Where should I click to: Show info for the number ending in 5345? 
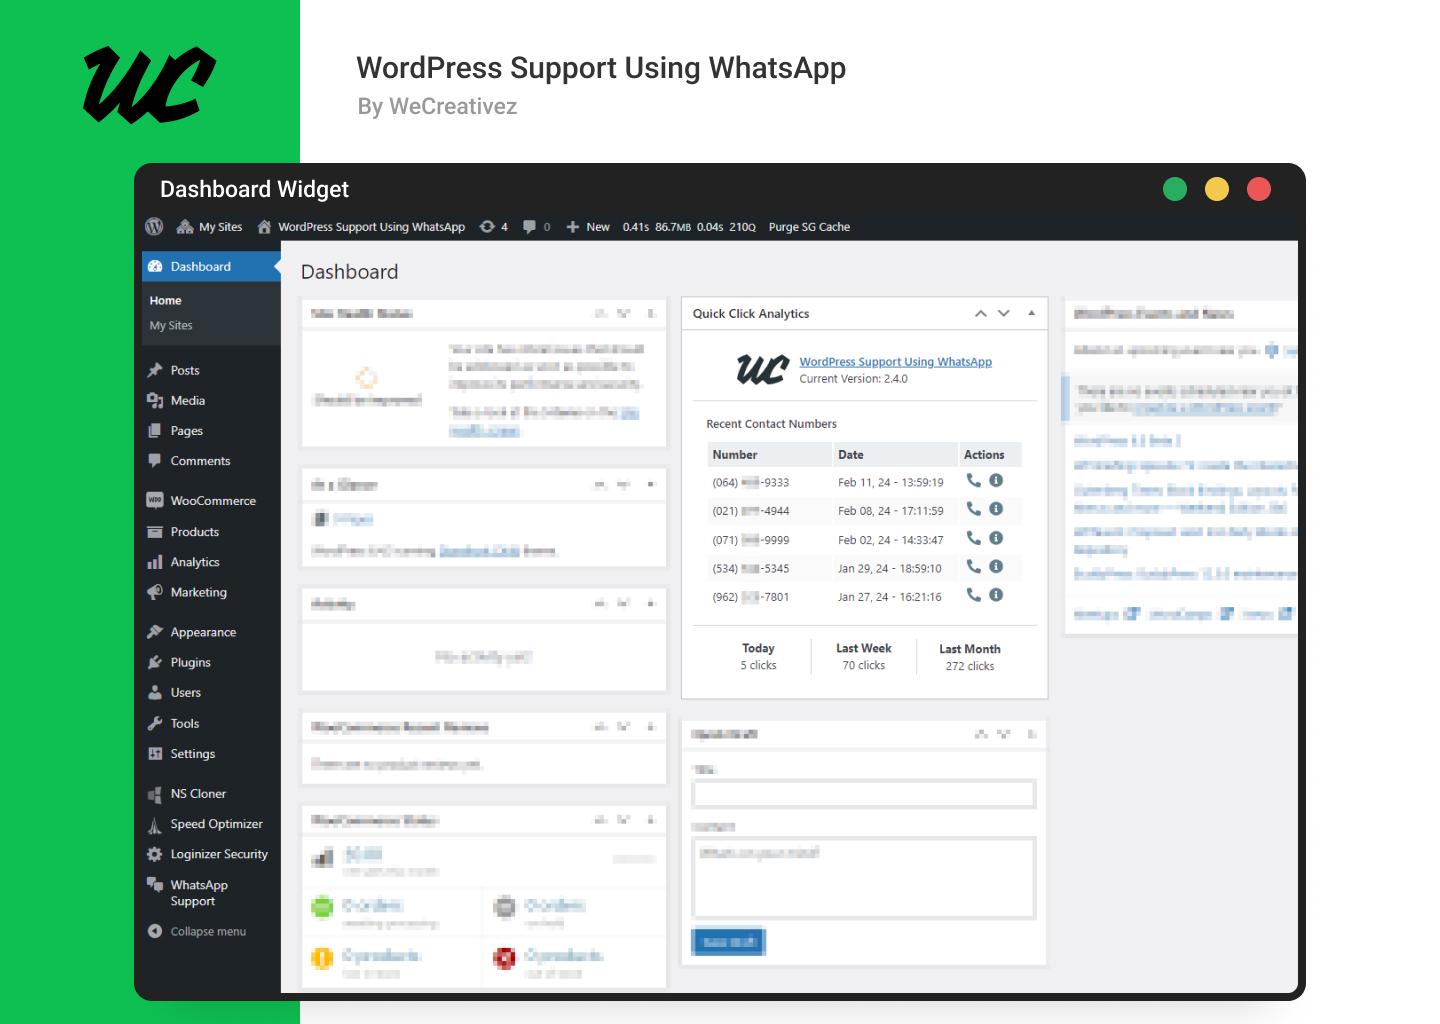coord(996,567)
